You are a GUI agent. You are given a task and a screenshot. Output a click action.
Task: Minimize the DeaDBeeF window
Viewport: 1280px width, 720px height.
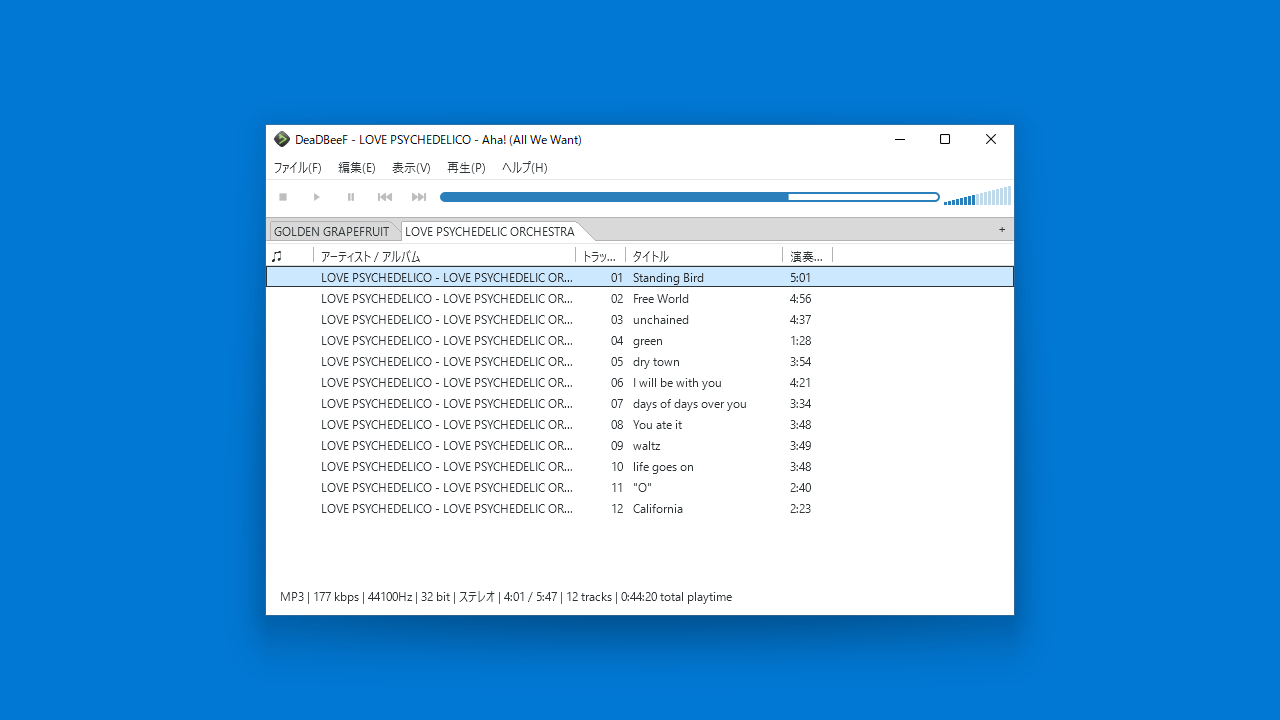click(900, 139)
